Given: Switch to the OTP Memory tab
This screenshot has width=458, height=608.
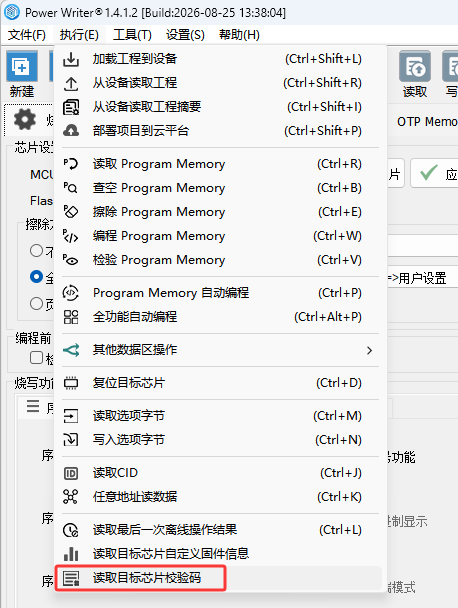Looking at the screenshot, I should coord(427,122).
